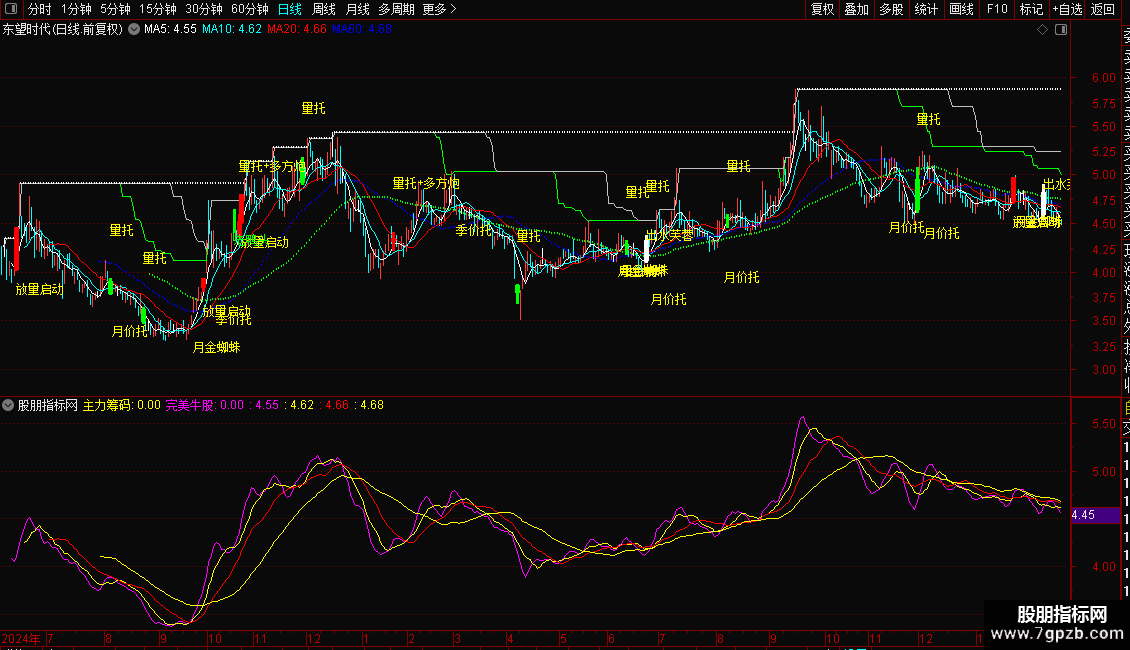Click the 复权 adjustment button

coord(822,9)
